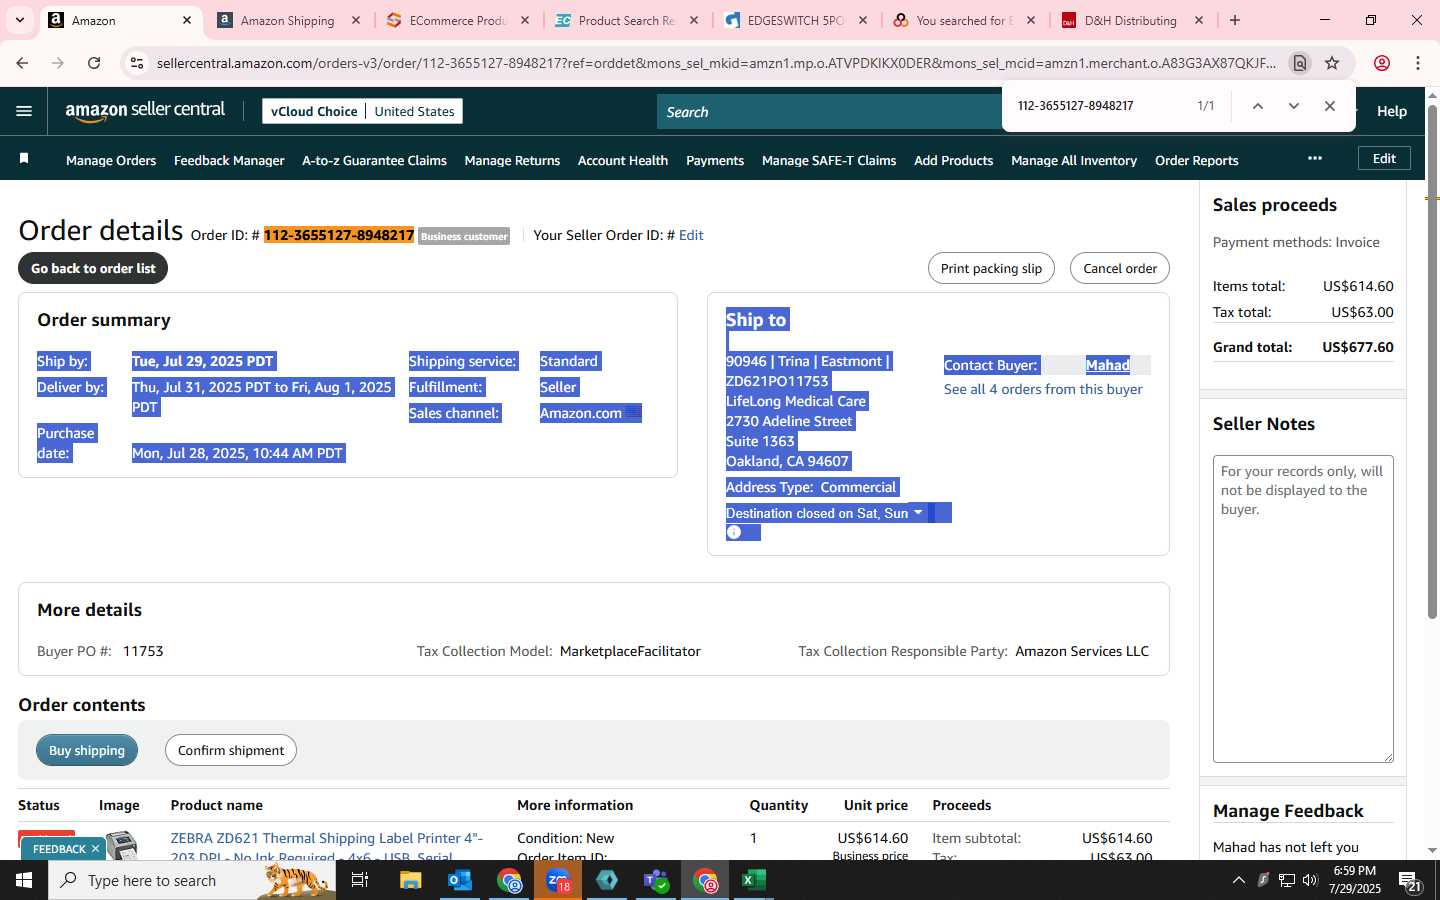Open the Seller Central hamburger menu

coord(24,111)
